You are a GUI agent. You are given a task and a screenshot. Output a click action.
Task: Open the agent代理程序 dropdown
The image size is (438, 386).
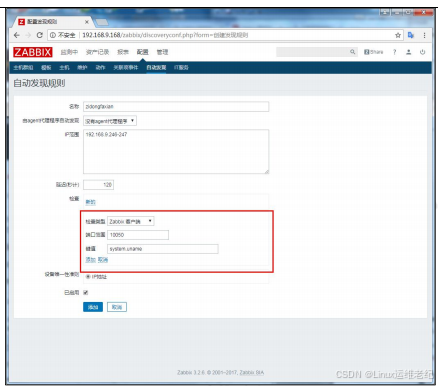pos(110,121)
